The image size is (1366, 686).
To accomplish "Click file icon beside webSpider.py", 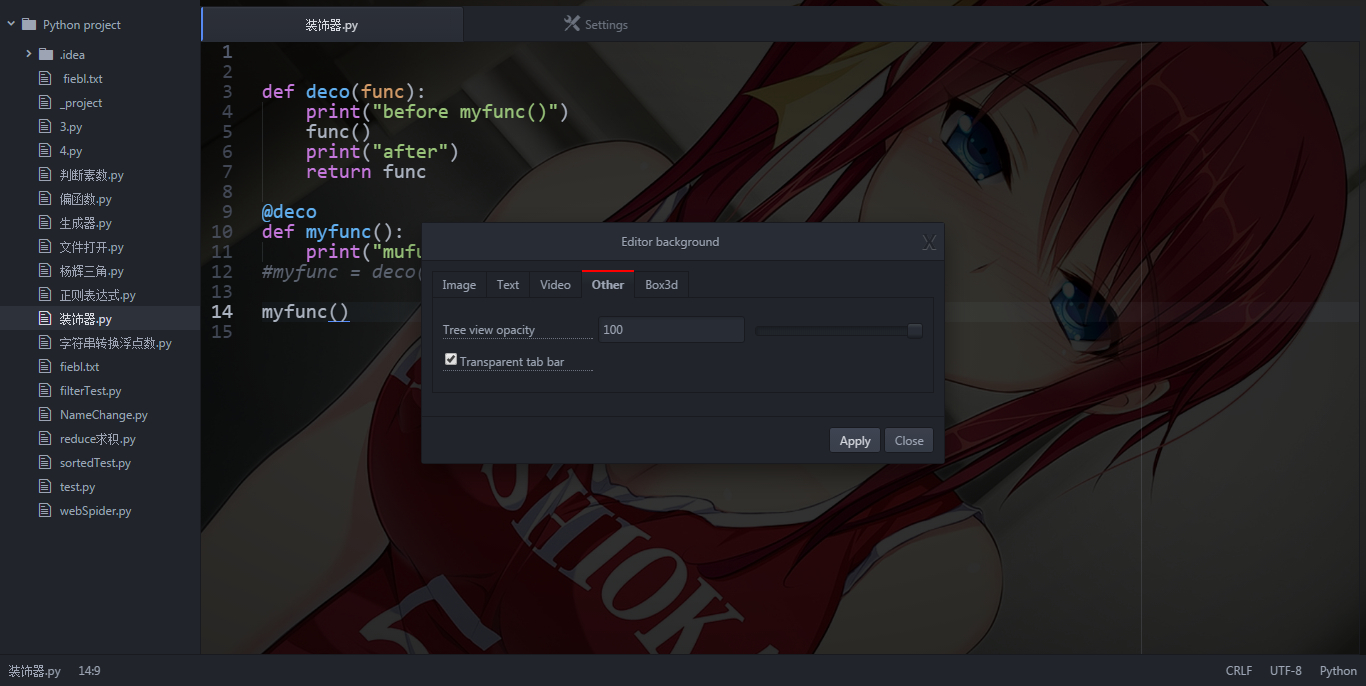I will point(44,510).
